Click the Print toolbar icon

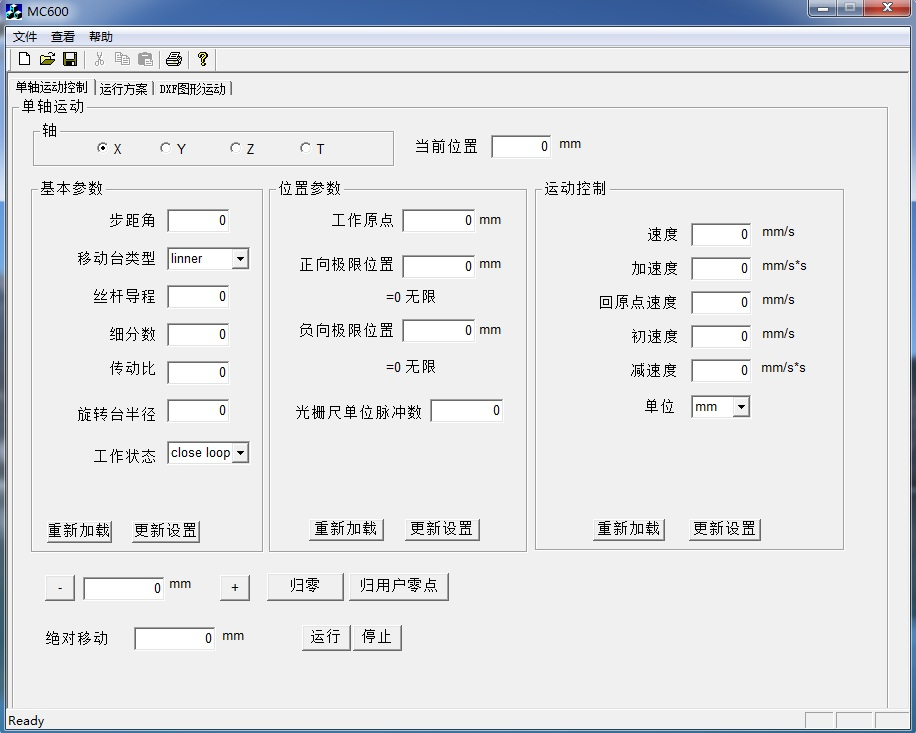tap(174, 59)
